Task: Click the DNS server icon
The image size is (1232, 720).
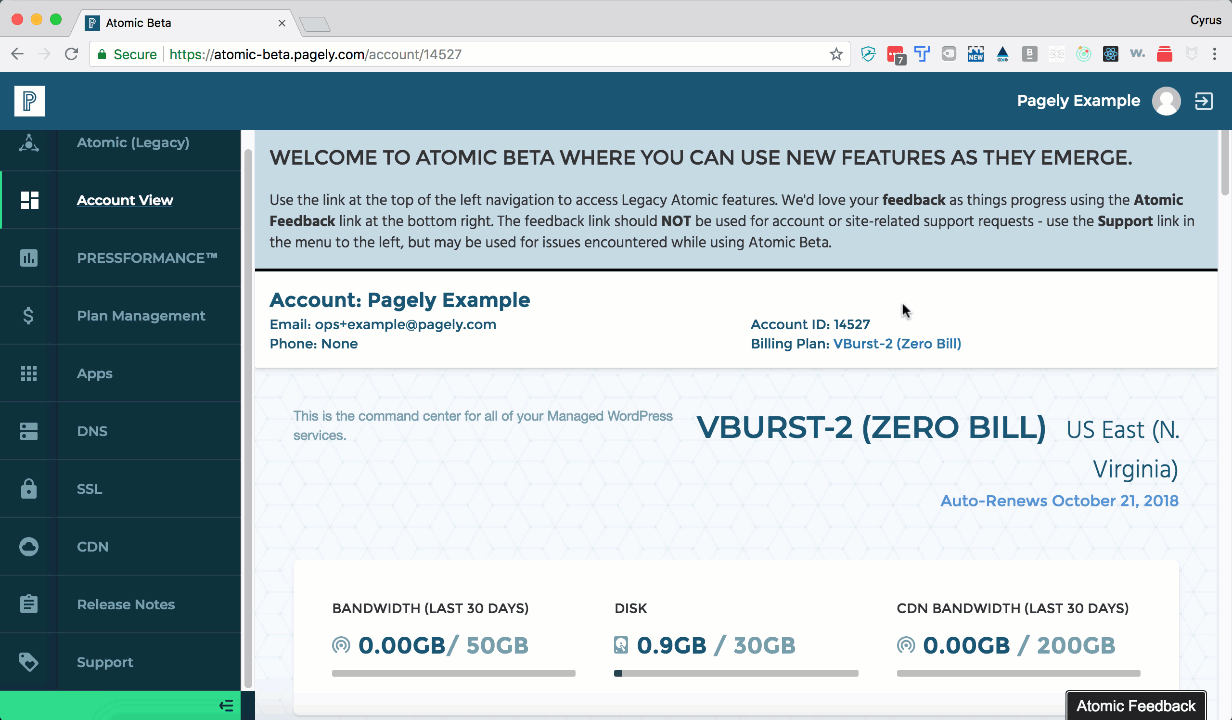Action: click(x=29, y=431)
